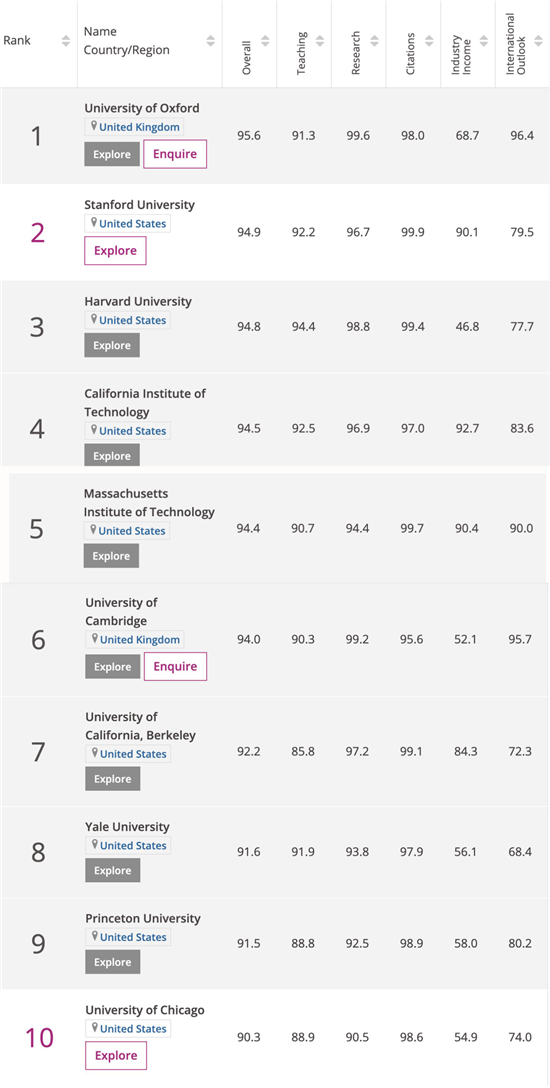Sort rankings by International Outlook
This screenshot has height=1088, width=550.
click(x=538, y=41)
